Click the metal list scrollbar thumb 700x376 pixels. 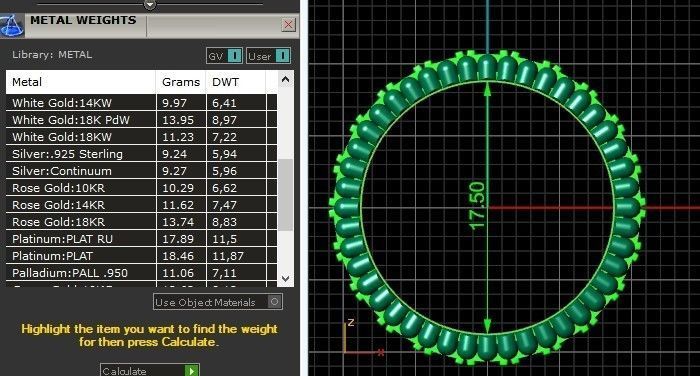click(x=285, y=195)
